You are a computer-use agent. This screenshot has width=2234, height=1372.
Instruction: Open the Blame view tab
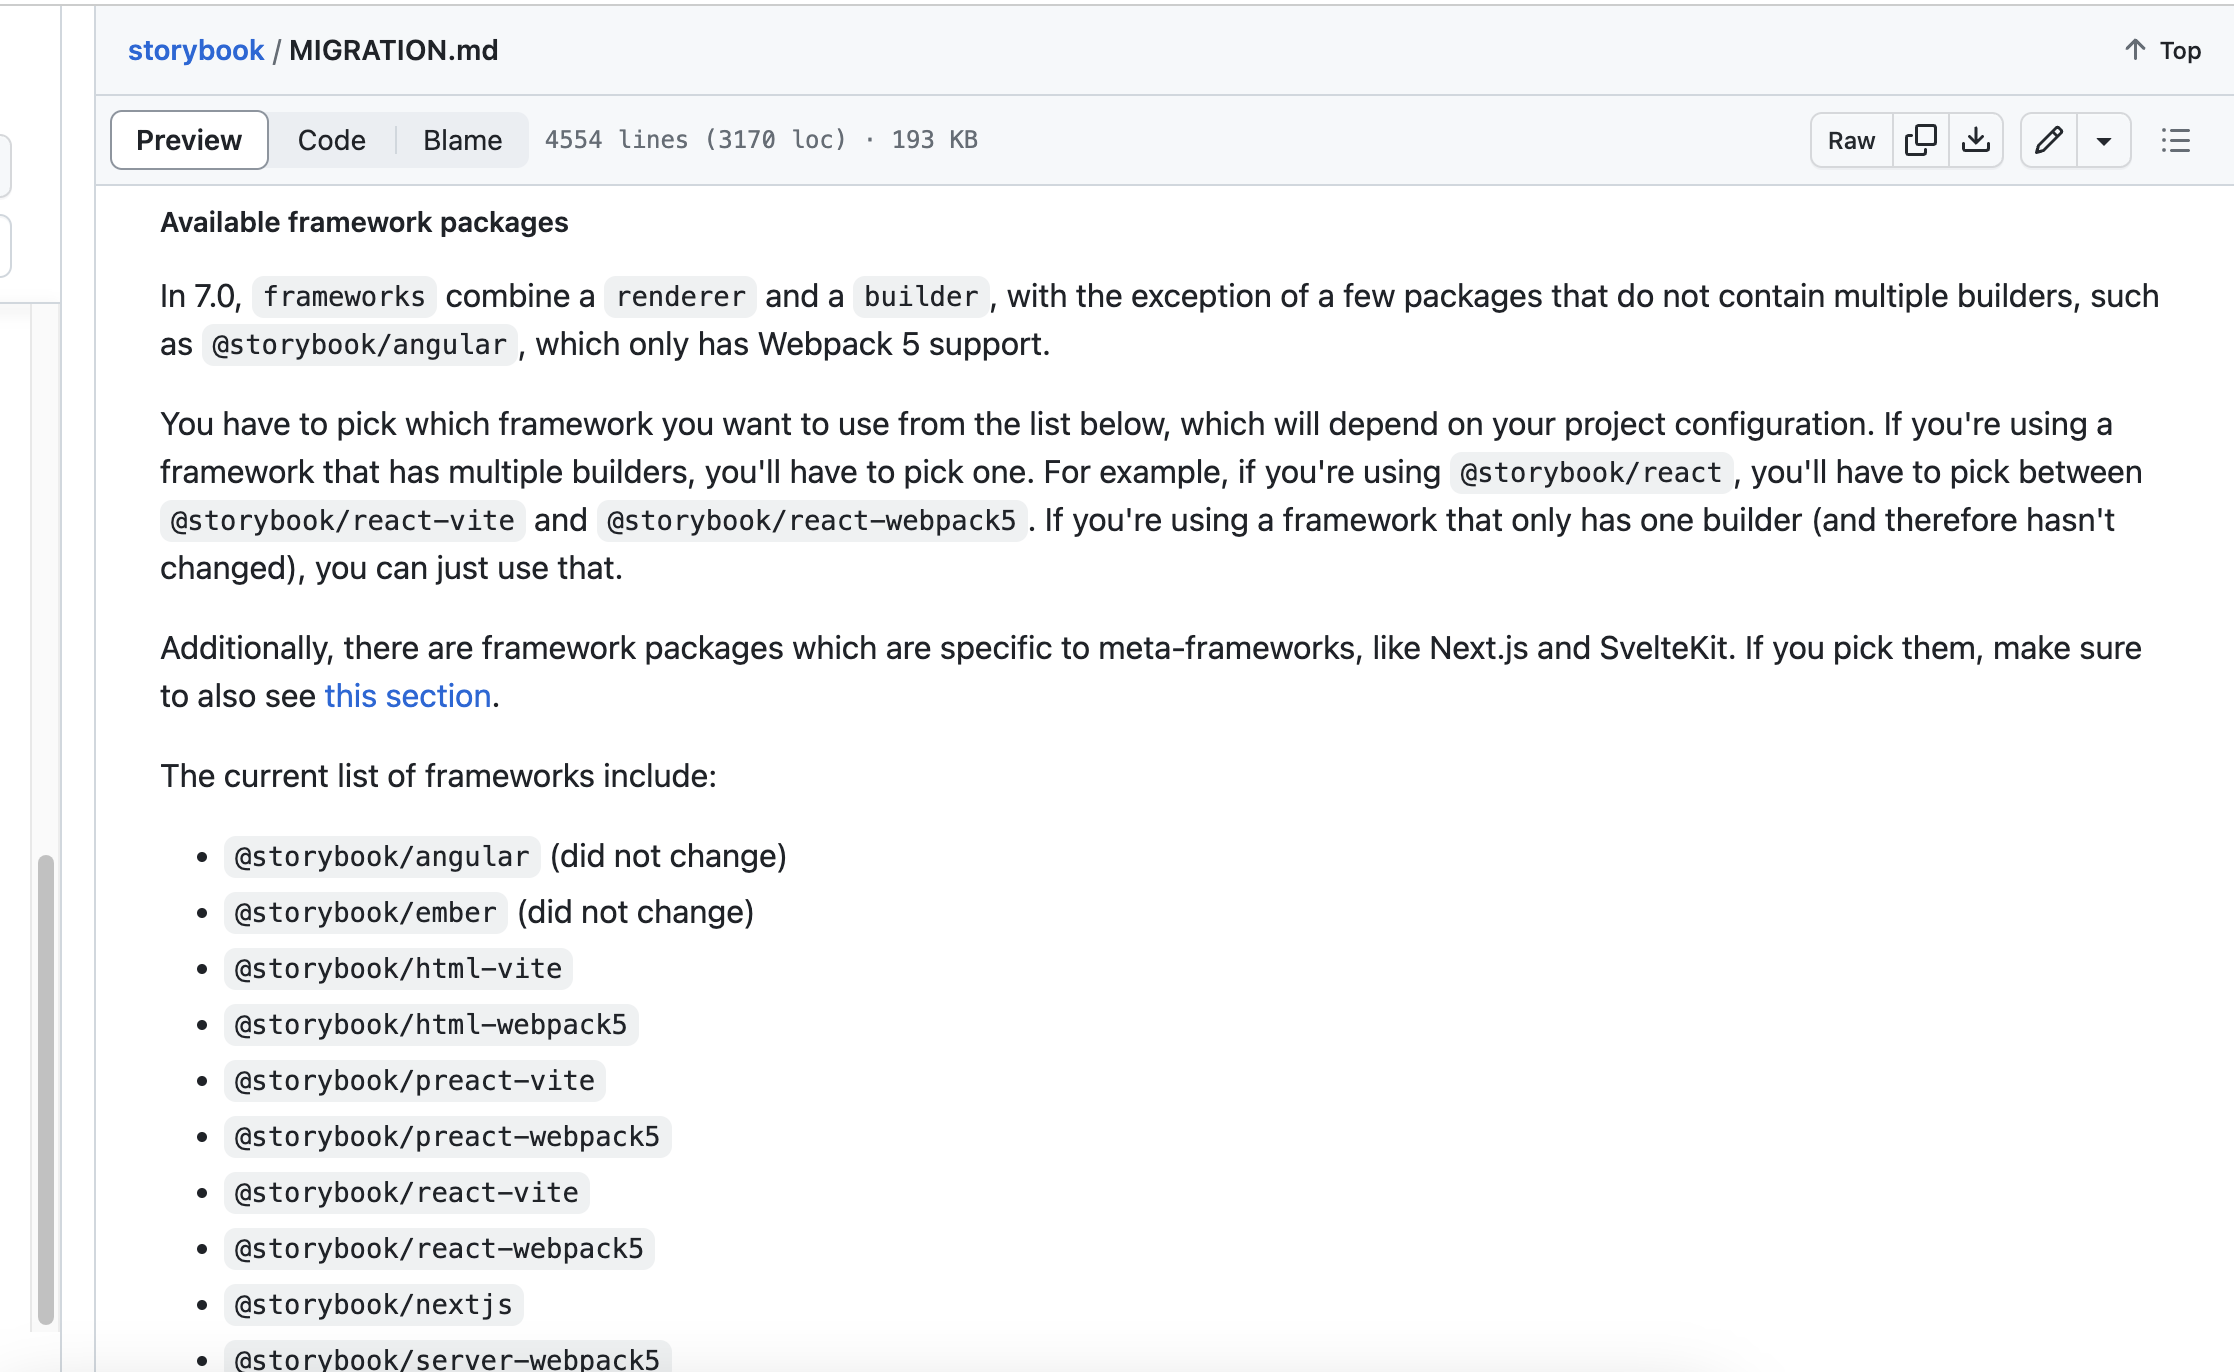462,140
